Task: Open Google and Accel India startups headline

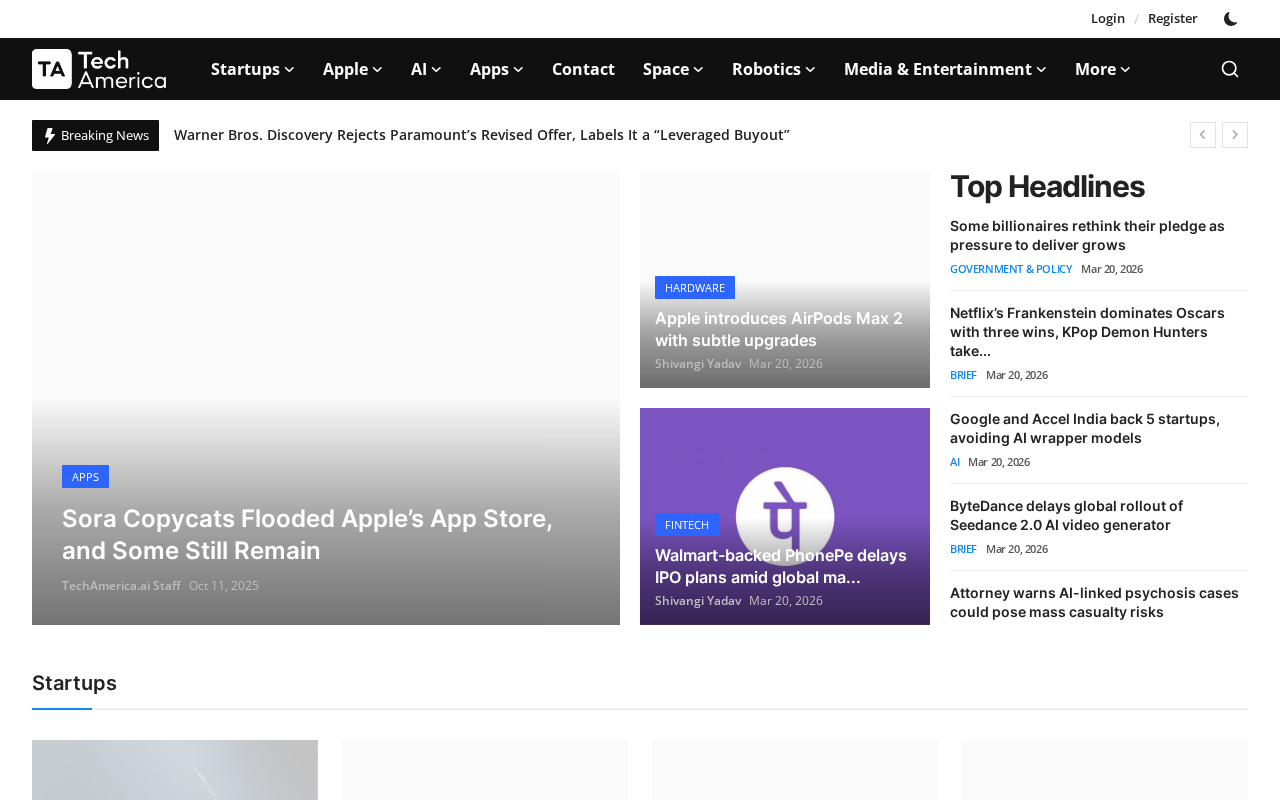Action: (x=1085, y=428)
